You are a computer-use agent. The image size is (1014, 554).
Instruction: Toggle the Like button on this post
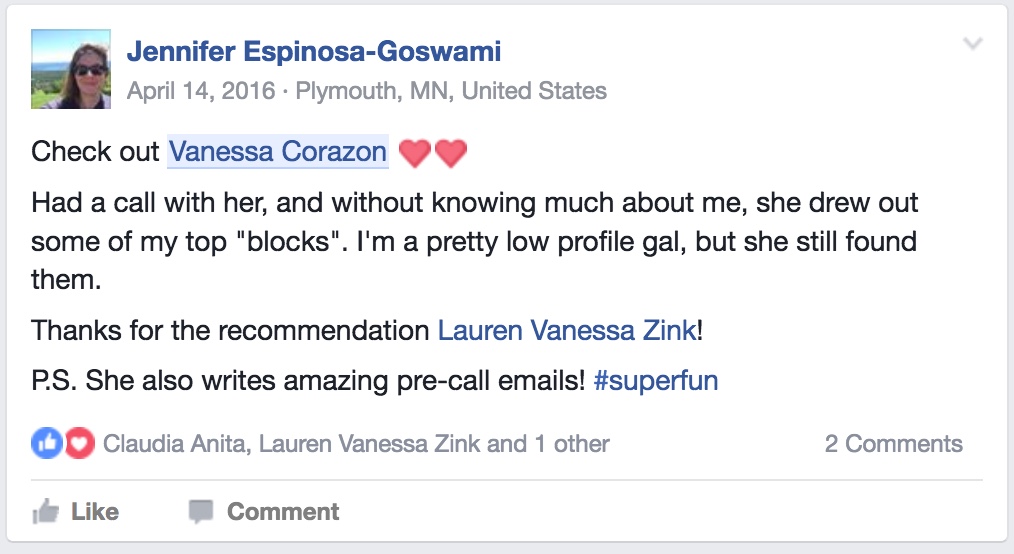coord(76,511)
